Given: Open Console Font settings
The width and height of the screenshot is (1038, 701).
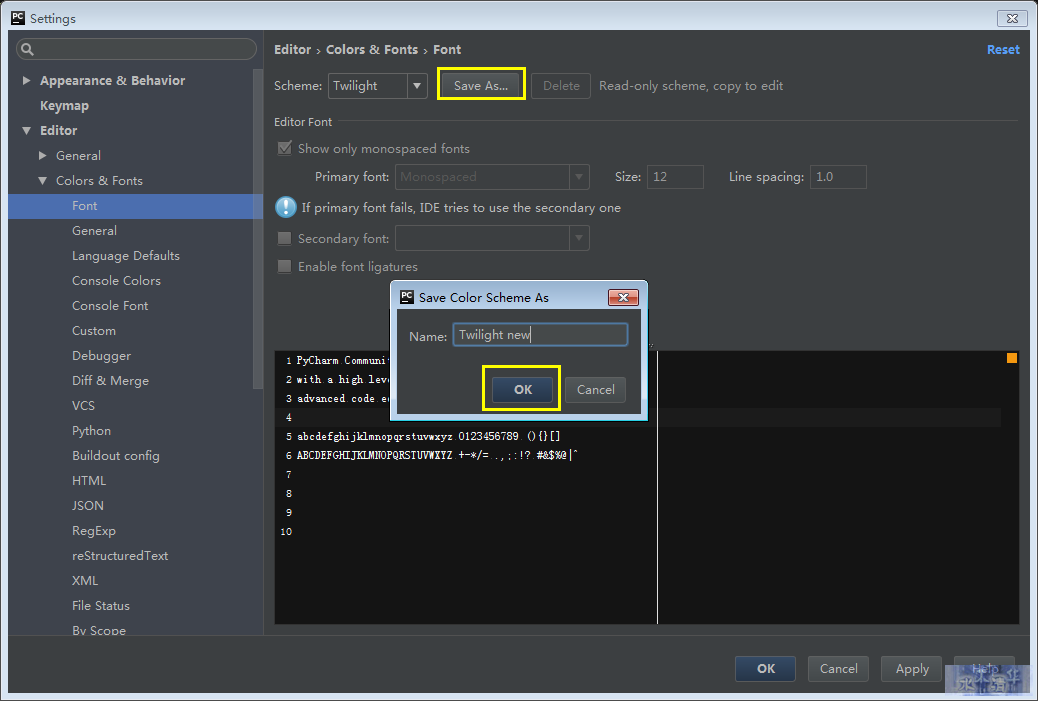Looking at the screenshot, I should click(x=110, y=306).
